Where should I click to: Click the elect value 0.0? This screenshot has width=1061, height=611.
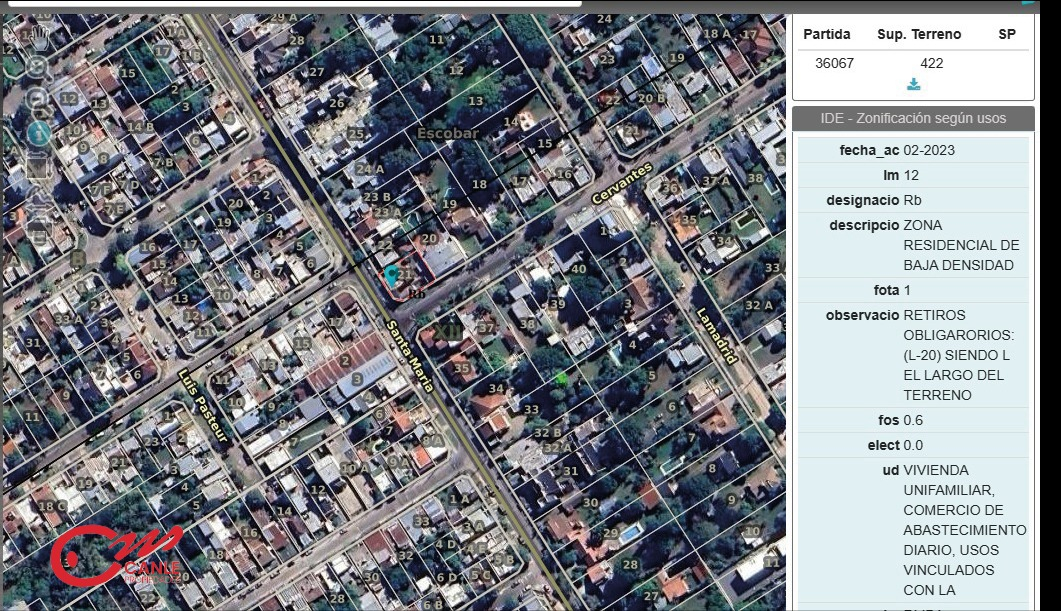pyautogui.click(x=913, y=445)
